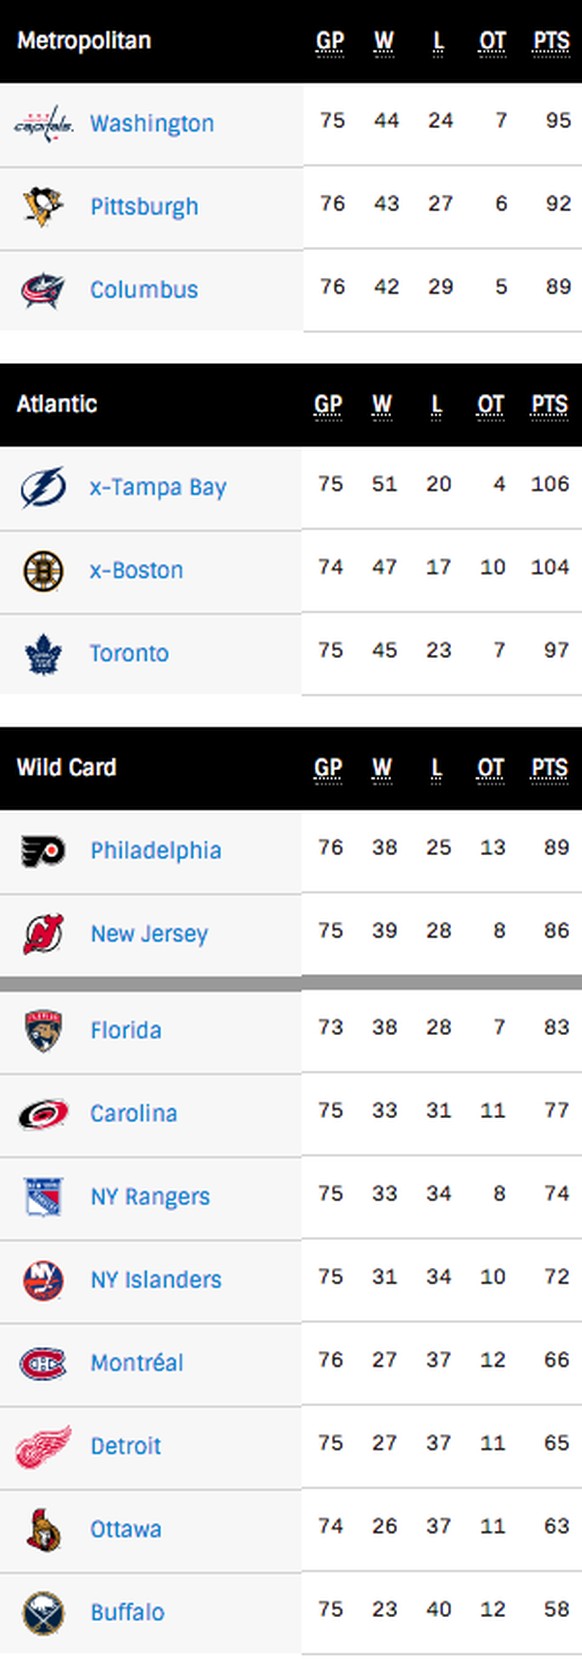Open the Ottawa team link

[x=126, y=1529]
